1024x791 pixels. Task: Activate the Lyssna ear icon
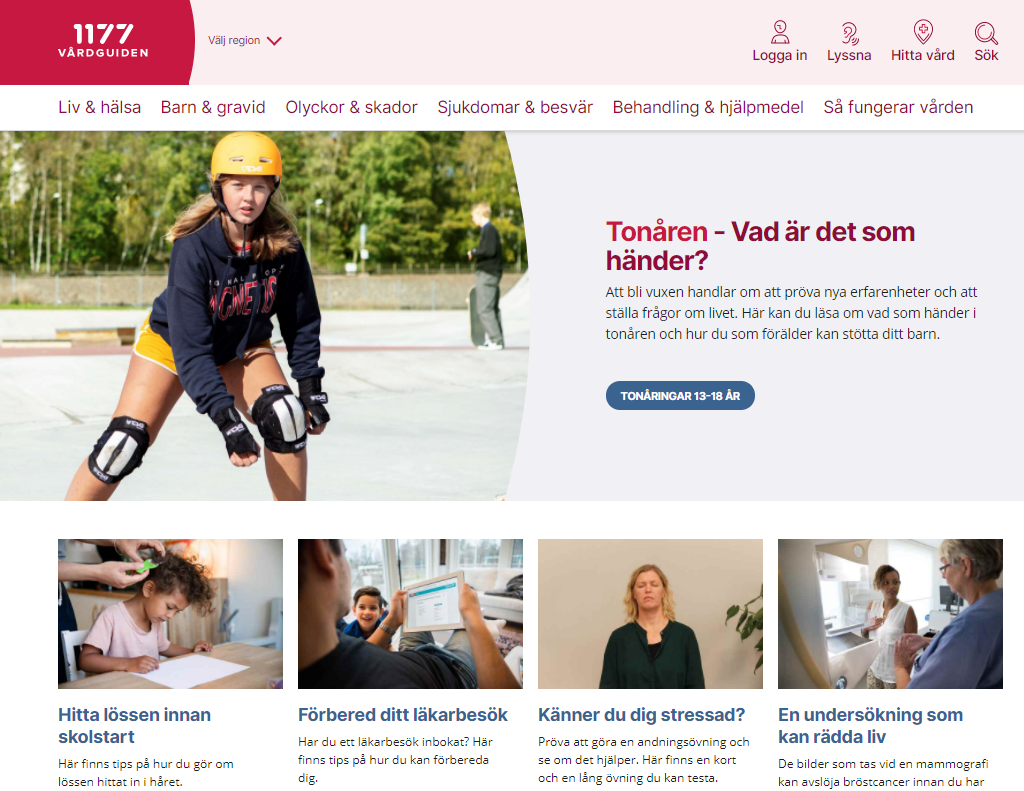[849, 33]
